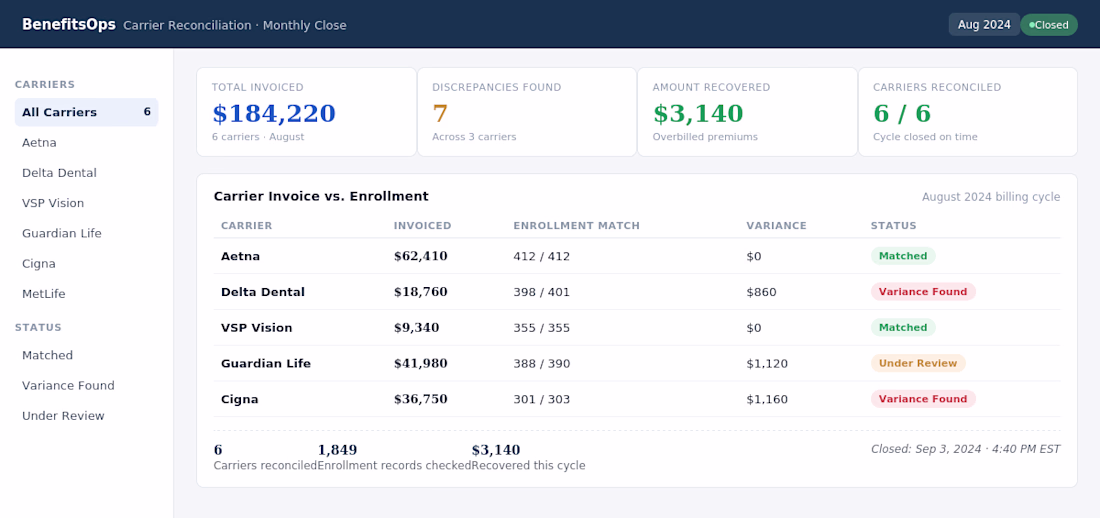Open the Total Invoiced summary card

tap(307, 112)
